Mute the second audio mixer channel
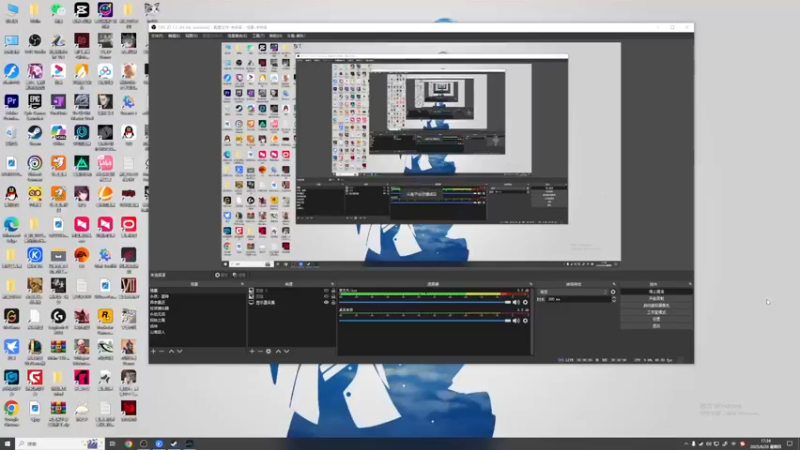 click(516, 321)
